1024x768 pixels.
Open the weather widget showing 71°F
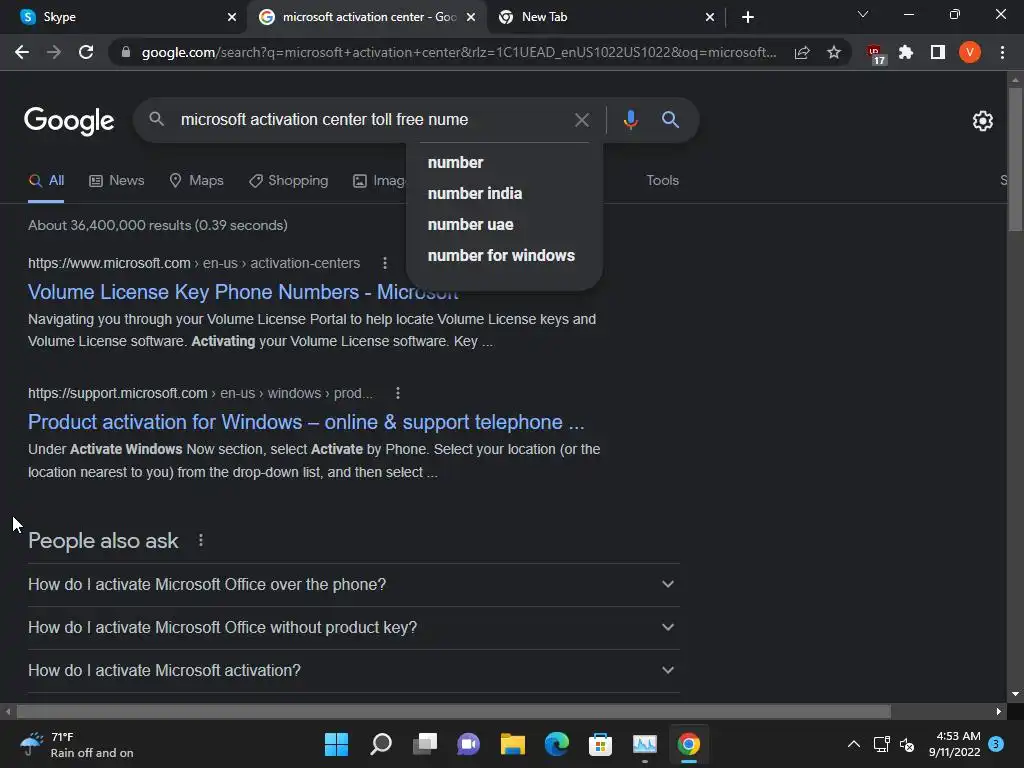point(77,744)
